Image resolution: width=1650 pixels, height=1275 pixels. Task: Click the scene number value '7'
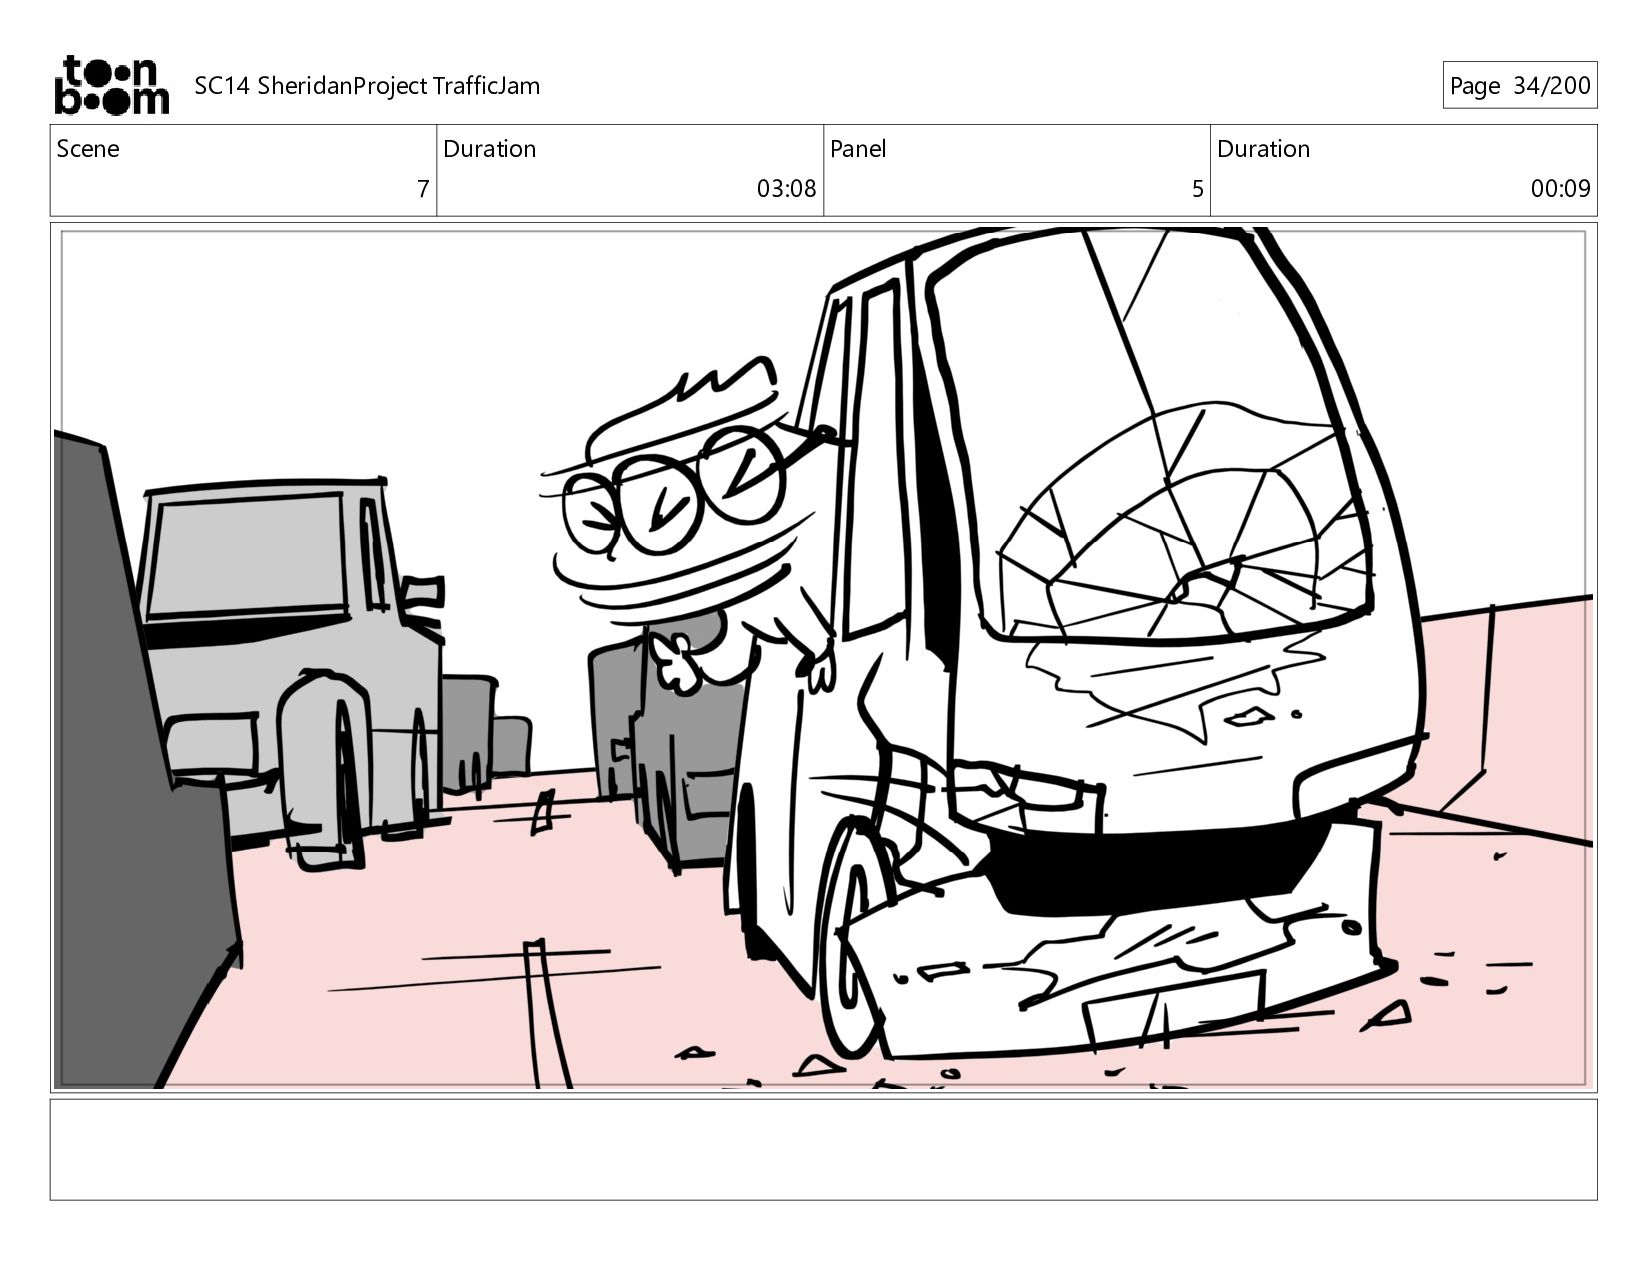(x=423, y=189)
